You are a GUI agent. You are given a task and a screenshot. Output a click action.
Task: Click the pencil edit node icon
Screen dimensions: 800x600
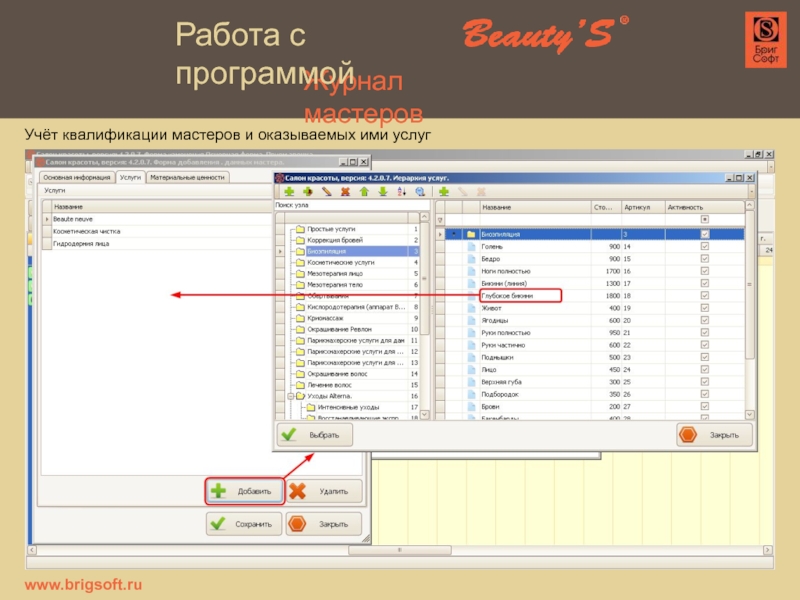(x=327, y=192)
